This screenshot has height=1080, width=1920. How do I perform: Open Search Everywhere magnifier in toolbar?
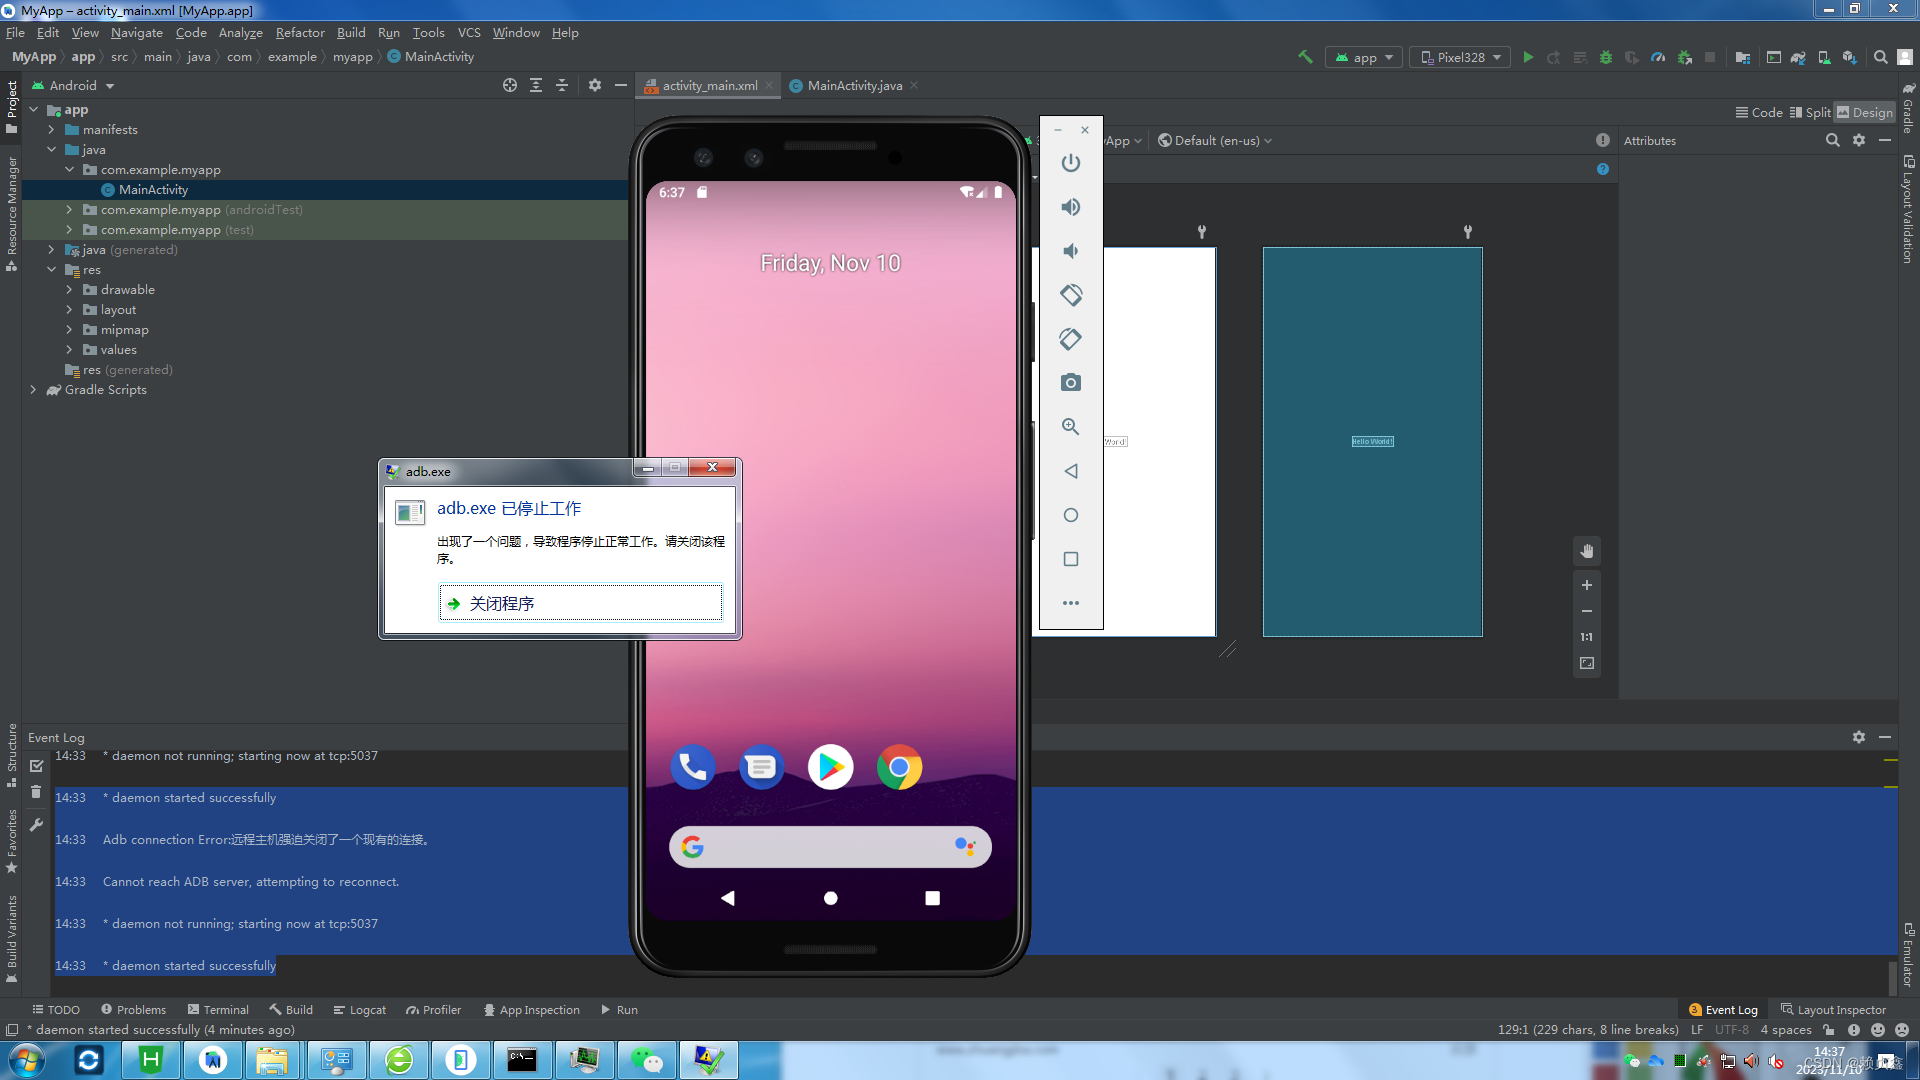1880,57
